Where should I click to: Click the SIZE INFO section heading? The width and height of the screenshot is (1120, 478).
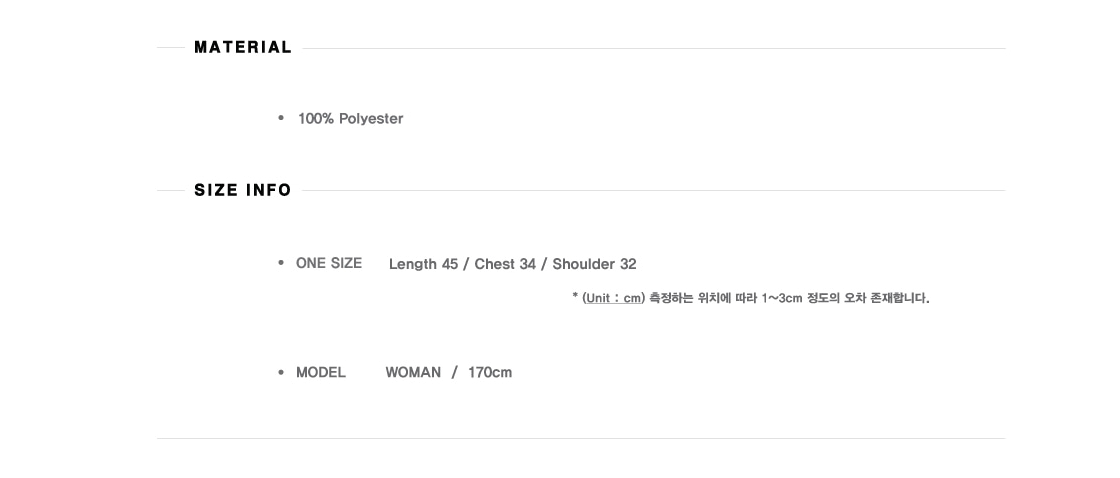point(243,190)
